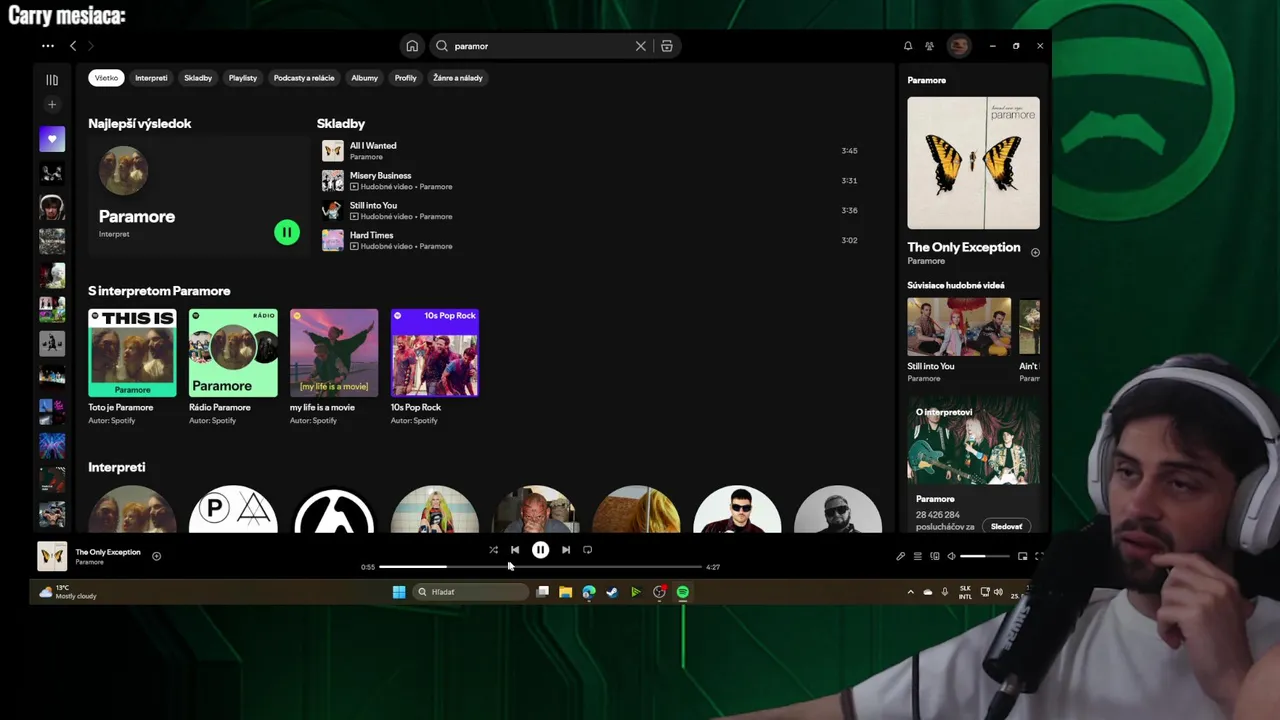The width and height of the screenshot is (1280, 720).
Task: Open Liked Songs heart playlist in the sidebar
Action: point(52,140)
